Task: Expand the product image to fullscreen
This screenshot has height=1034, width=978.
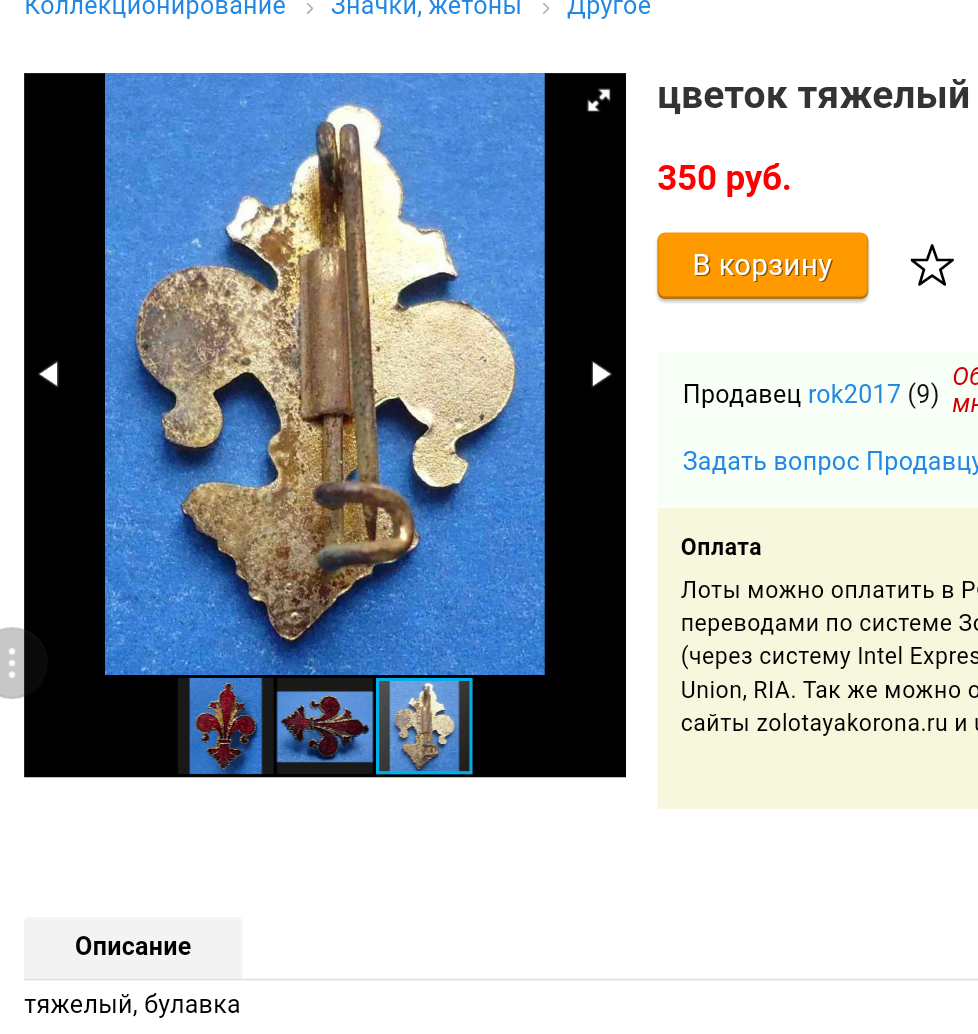Action: pyautogui.click(x=599, y=100)
